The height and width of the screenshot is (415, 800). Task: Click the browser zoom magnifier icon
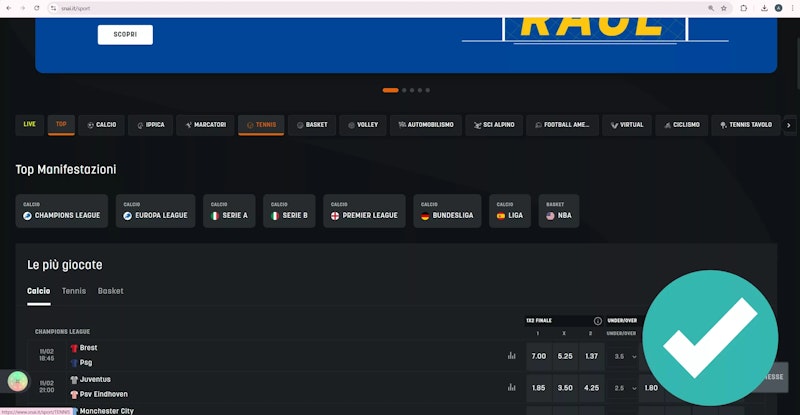[x=710, y=7]
